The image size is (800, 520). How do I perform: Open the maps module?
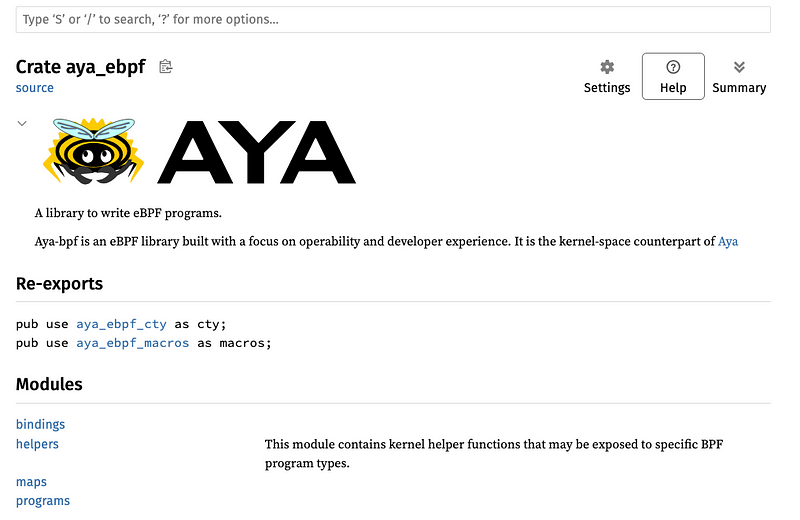click(x=31, y=482)
